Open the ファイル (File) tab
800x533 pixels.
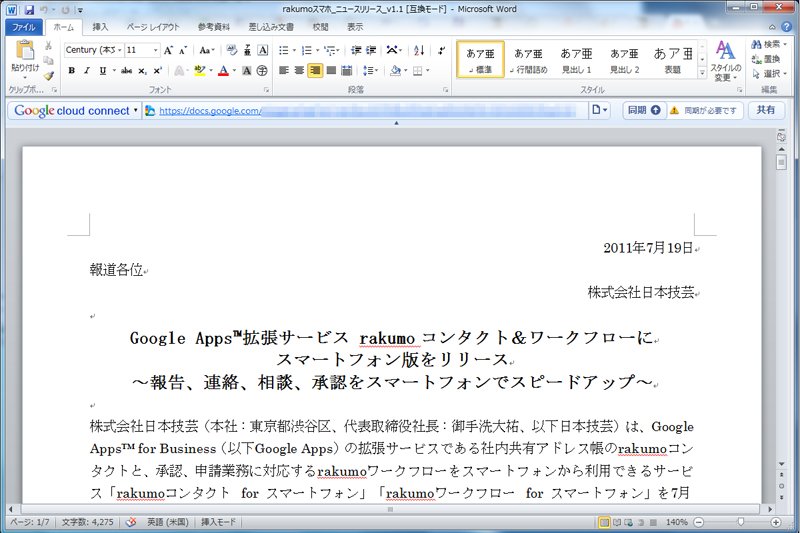coord(23,27)
